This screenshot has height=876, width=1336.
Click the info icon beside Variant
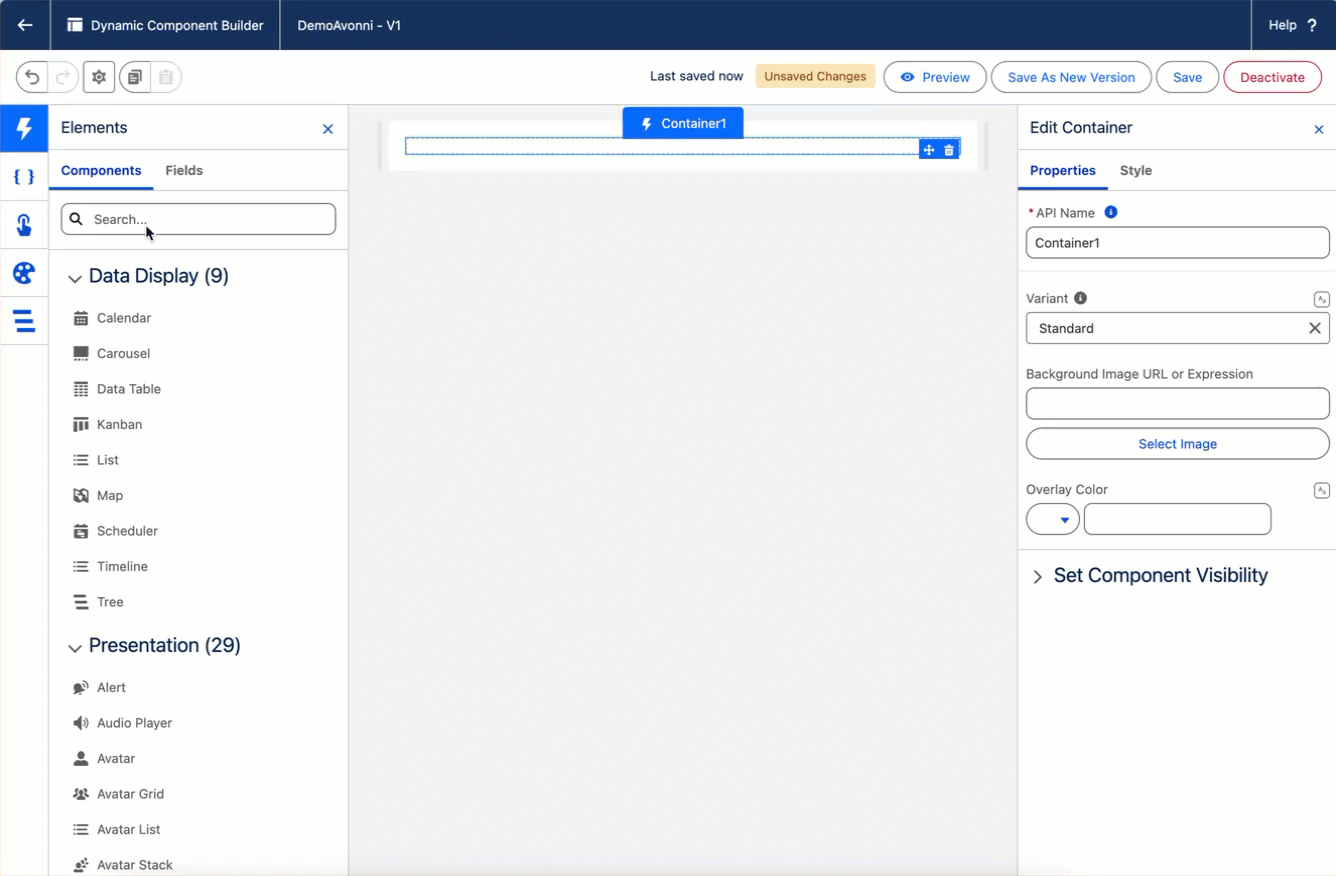point(1080,298)
